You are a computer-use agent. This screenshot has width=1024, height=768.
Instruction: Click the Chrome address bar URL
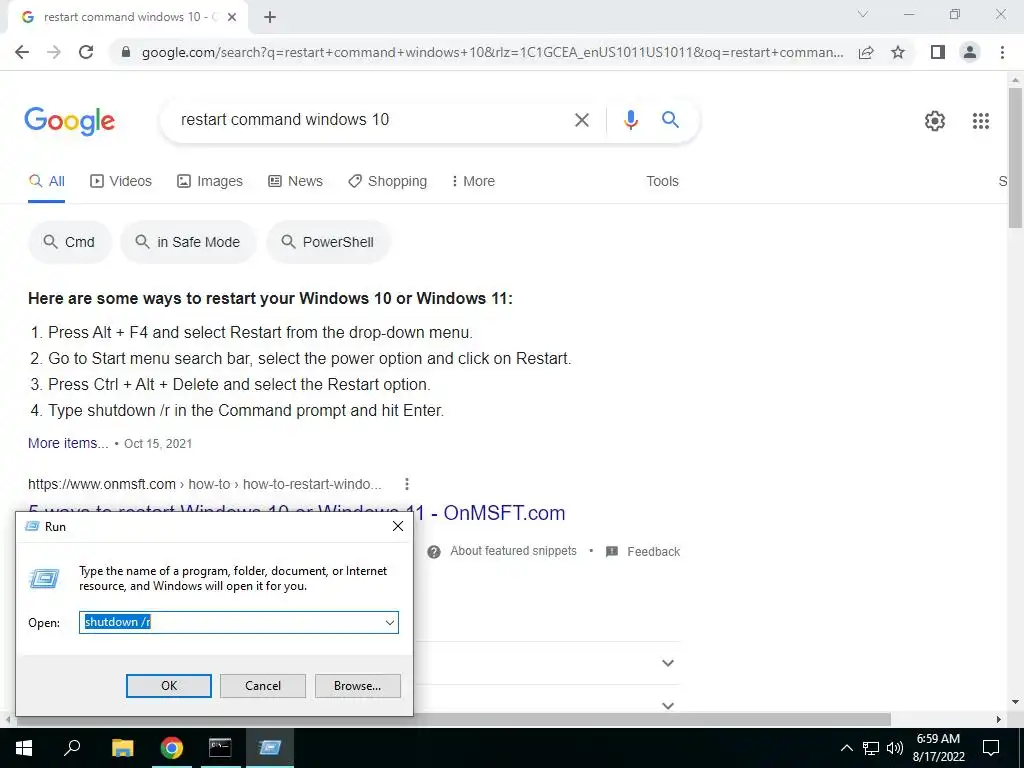point(492,52)
